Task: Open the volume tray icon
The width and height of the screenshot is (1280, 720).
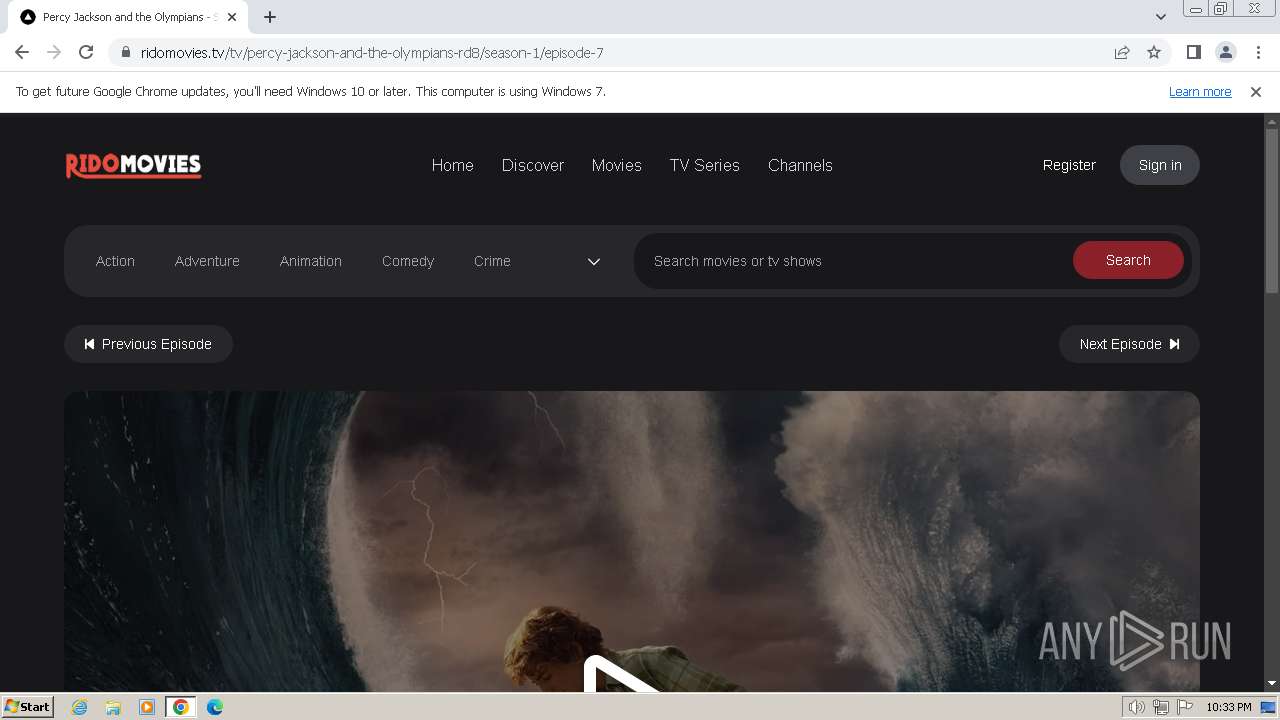Action: click(x=1136, y=707)
